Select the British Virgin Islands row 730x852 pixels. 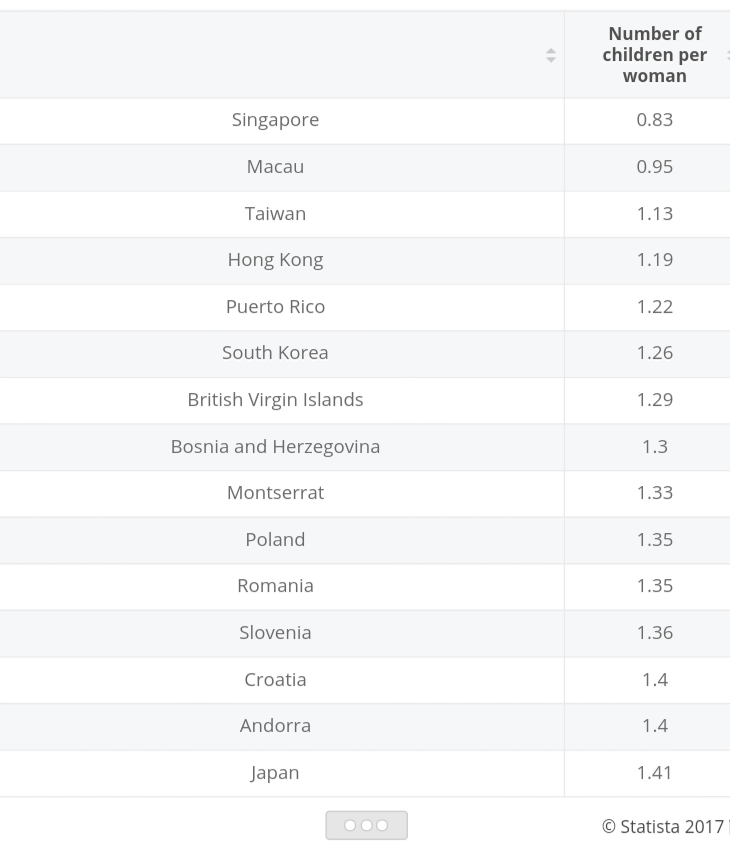[x=275, y=400]
